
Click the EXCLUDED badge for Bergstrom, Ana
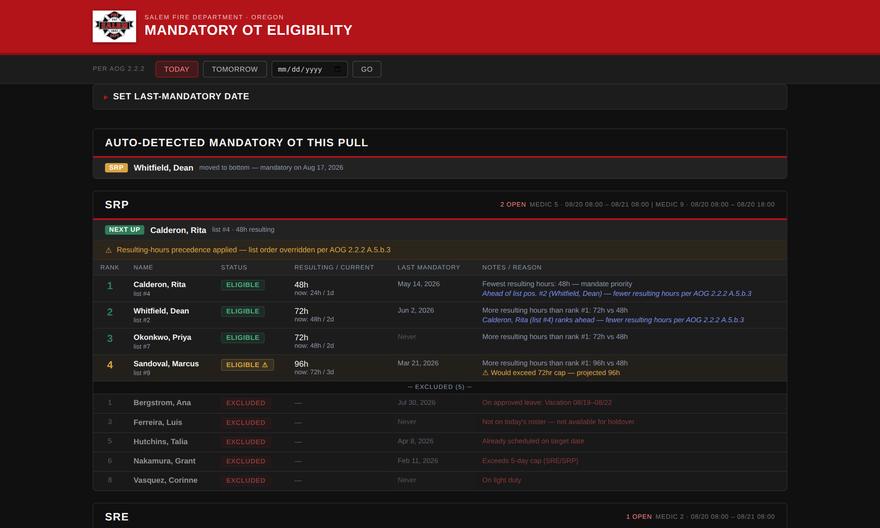tap(245, 403)
